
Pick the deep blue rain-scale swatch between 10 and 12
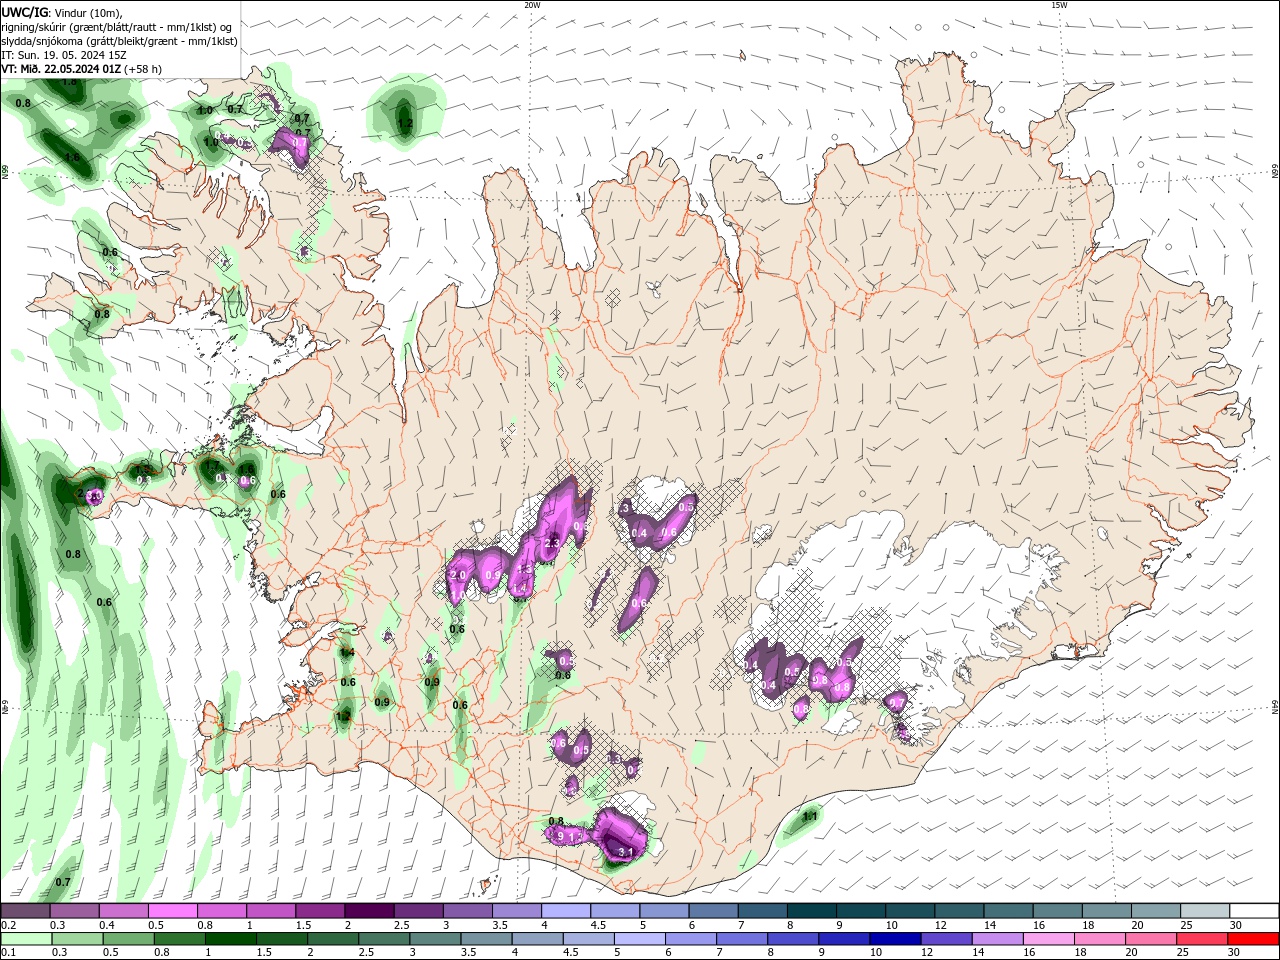[x=895, y=939]
